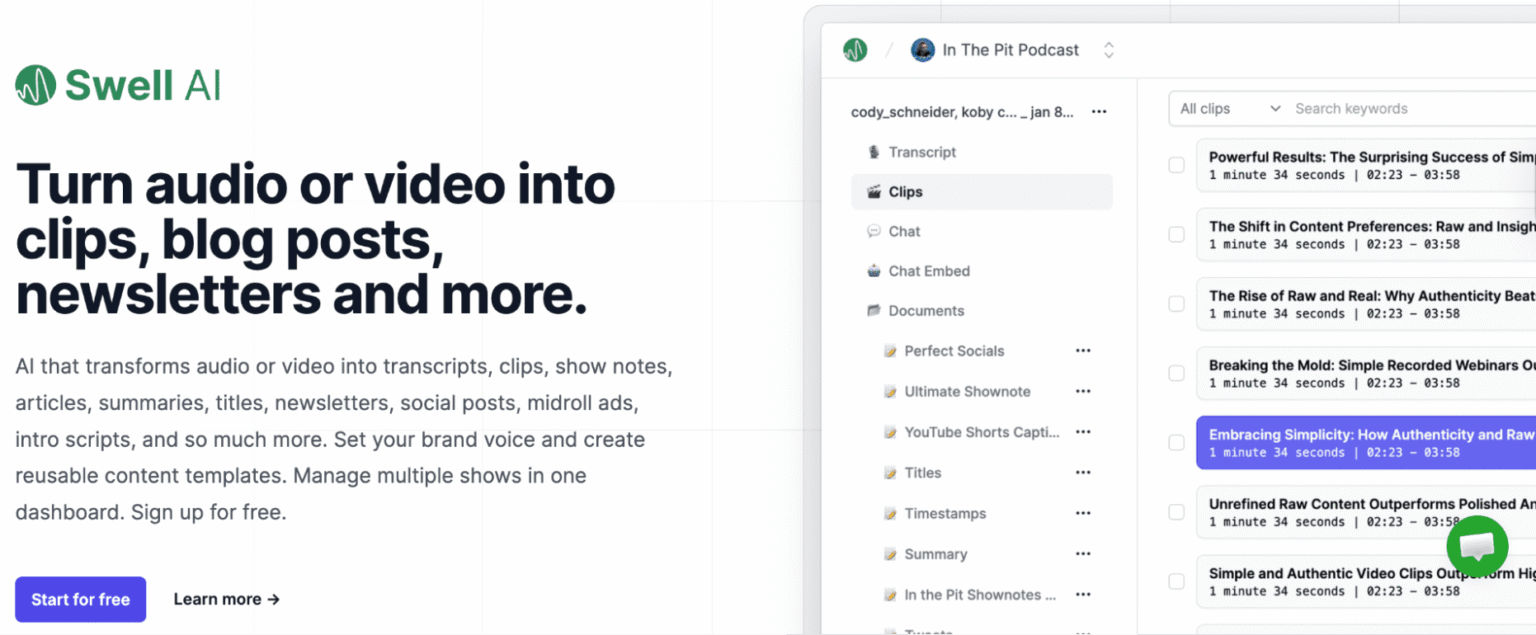Select the Breaking the Mold clip checkbox
The image size is (1536, 635).
(x=1177, y=373)
